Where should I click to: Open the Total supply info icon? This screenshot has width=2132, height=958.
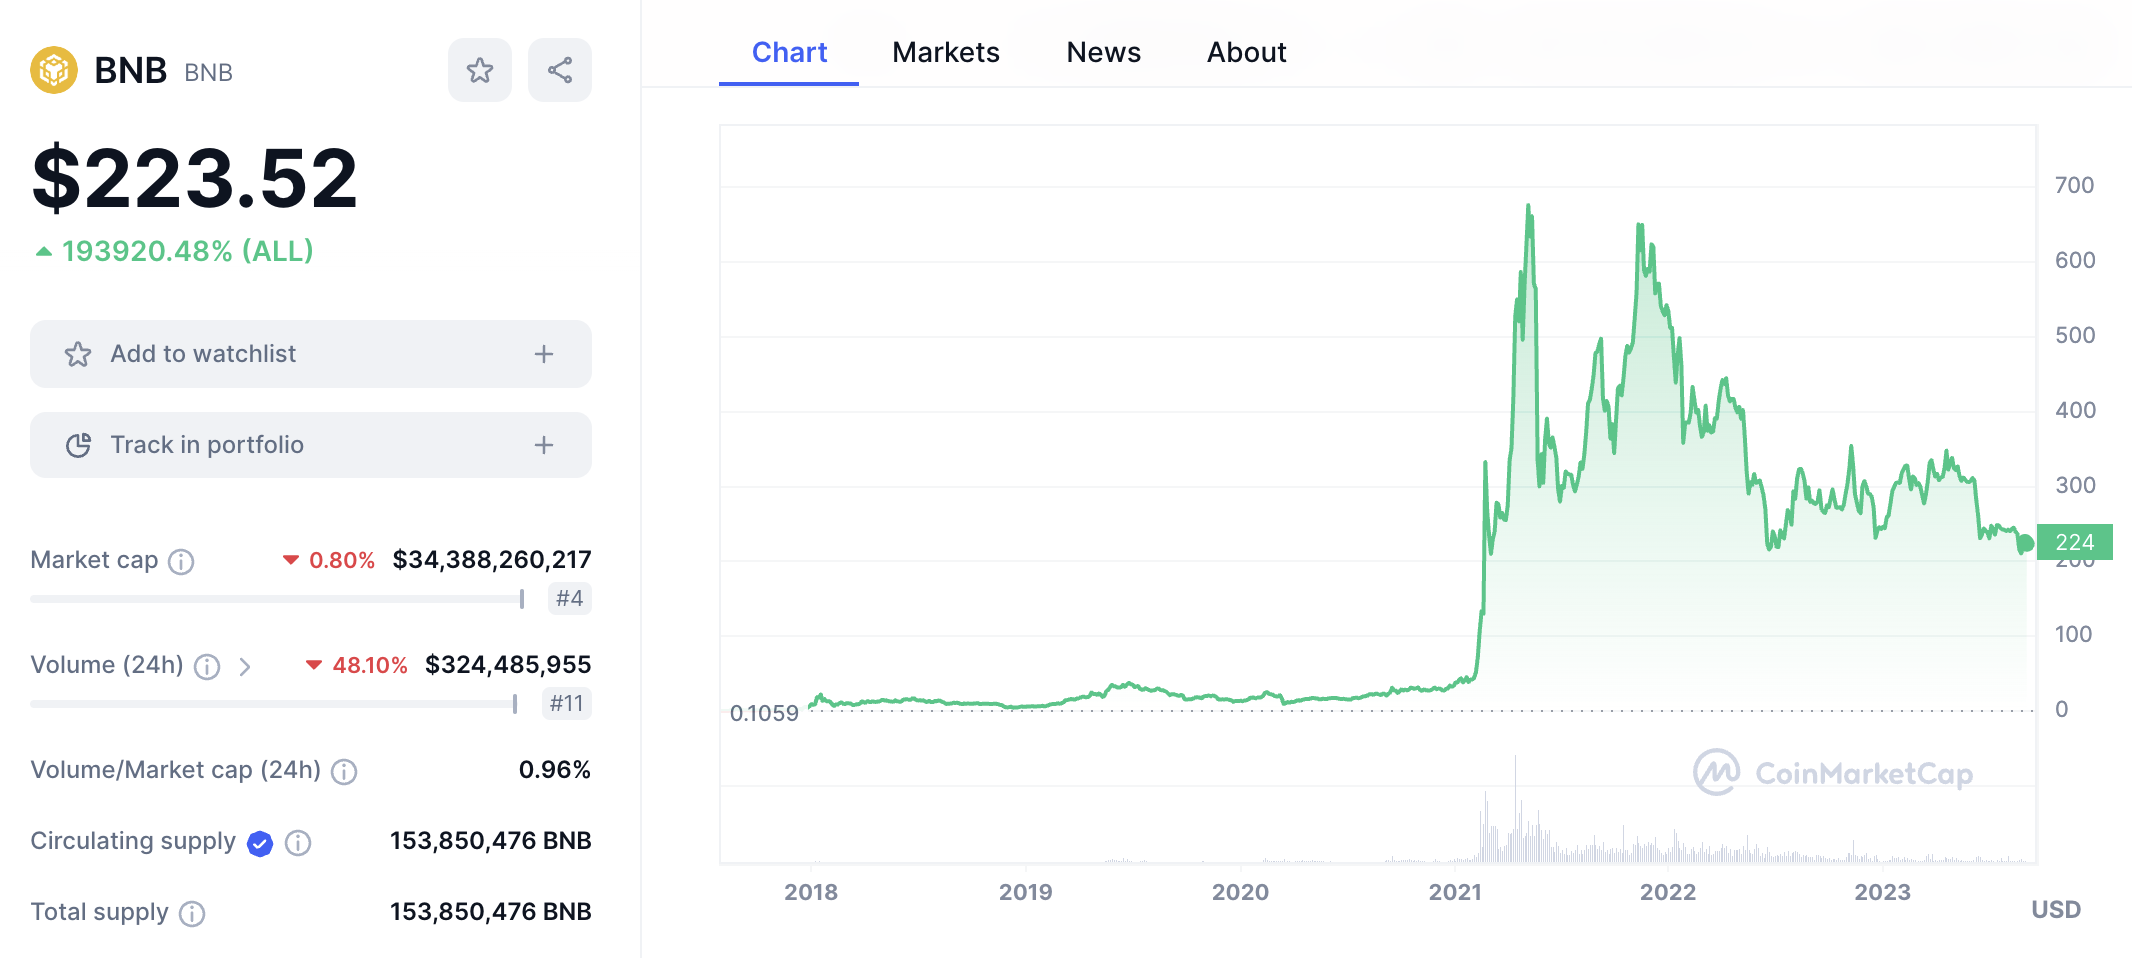192,914
